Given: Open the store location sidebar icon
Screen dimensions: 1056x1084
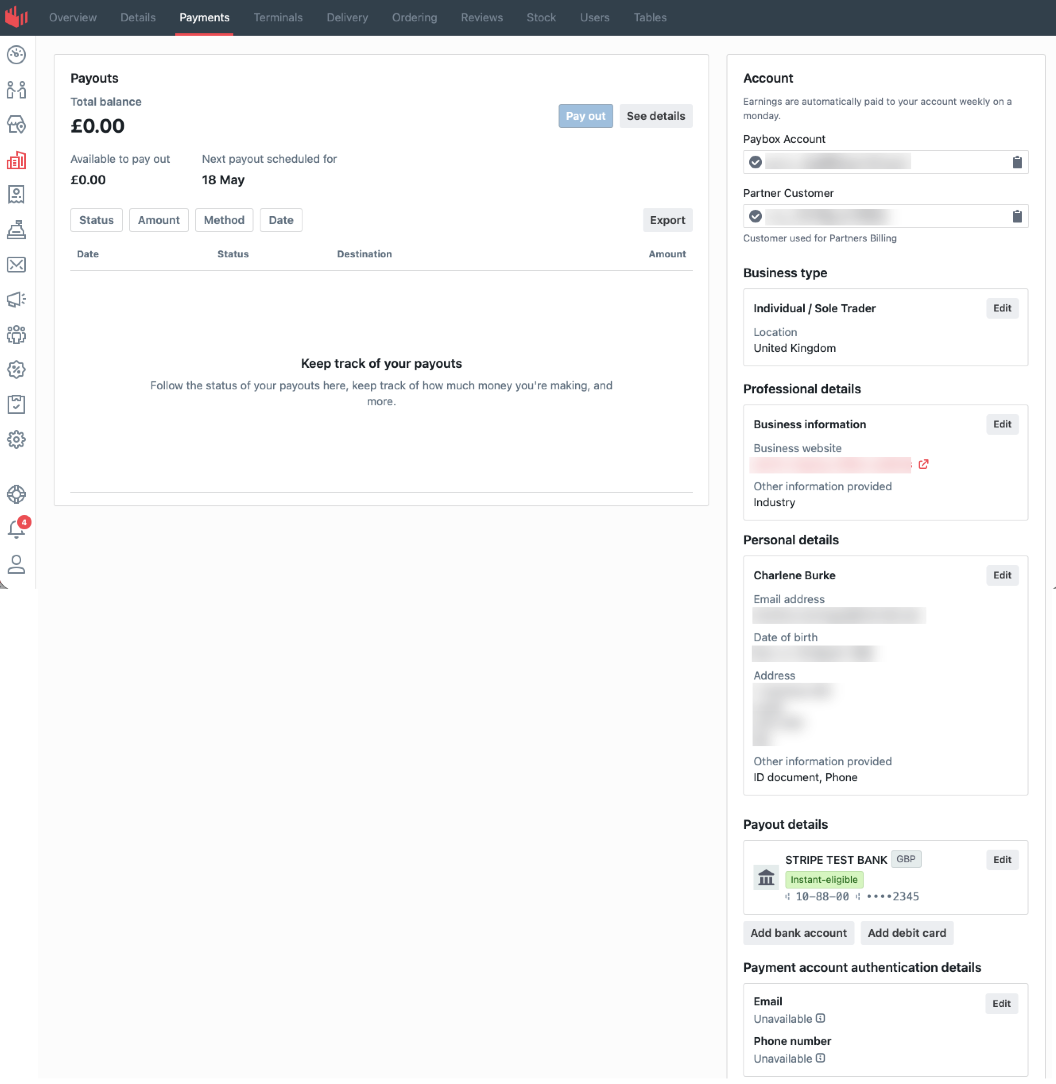Looking at the screenshot, I should click(17, 125).
